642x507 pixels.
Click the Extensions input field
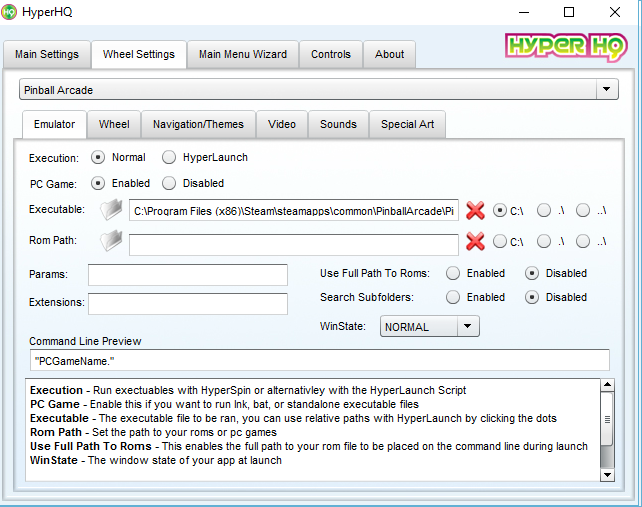187,303
